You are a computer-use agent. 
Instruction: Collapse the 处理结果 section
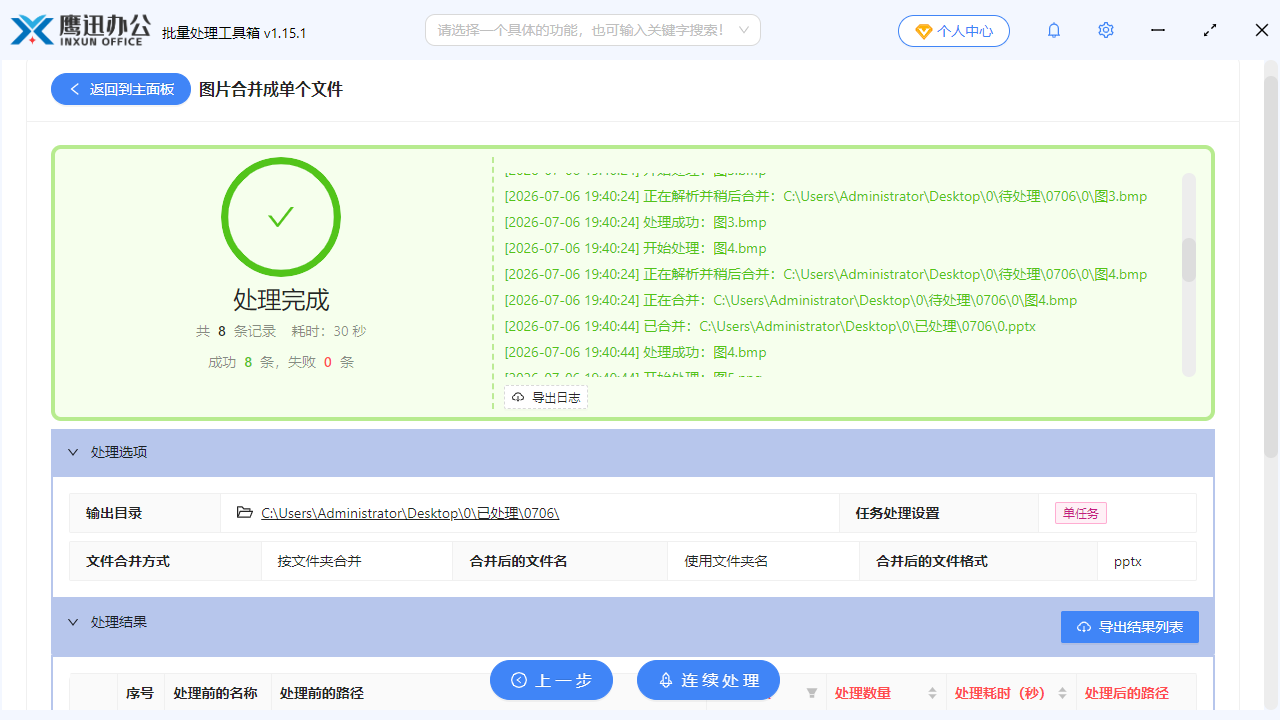coord(73,622)
